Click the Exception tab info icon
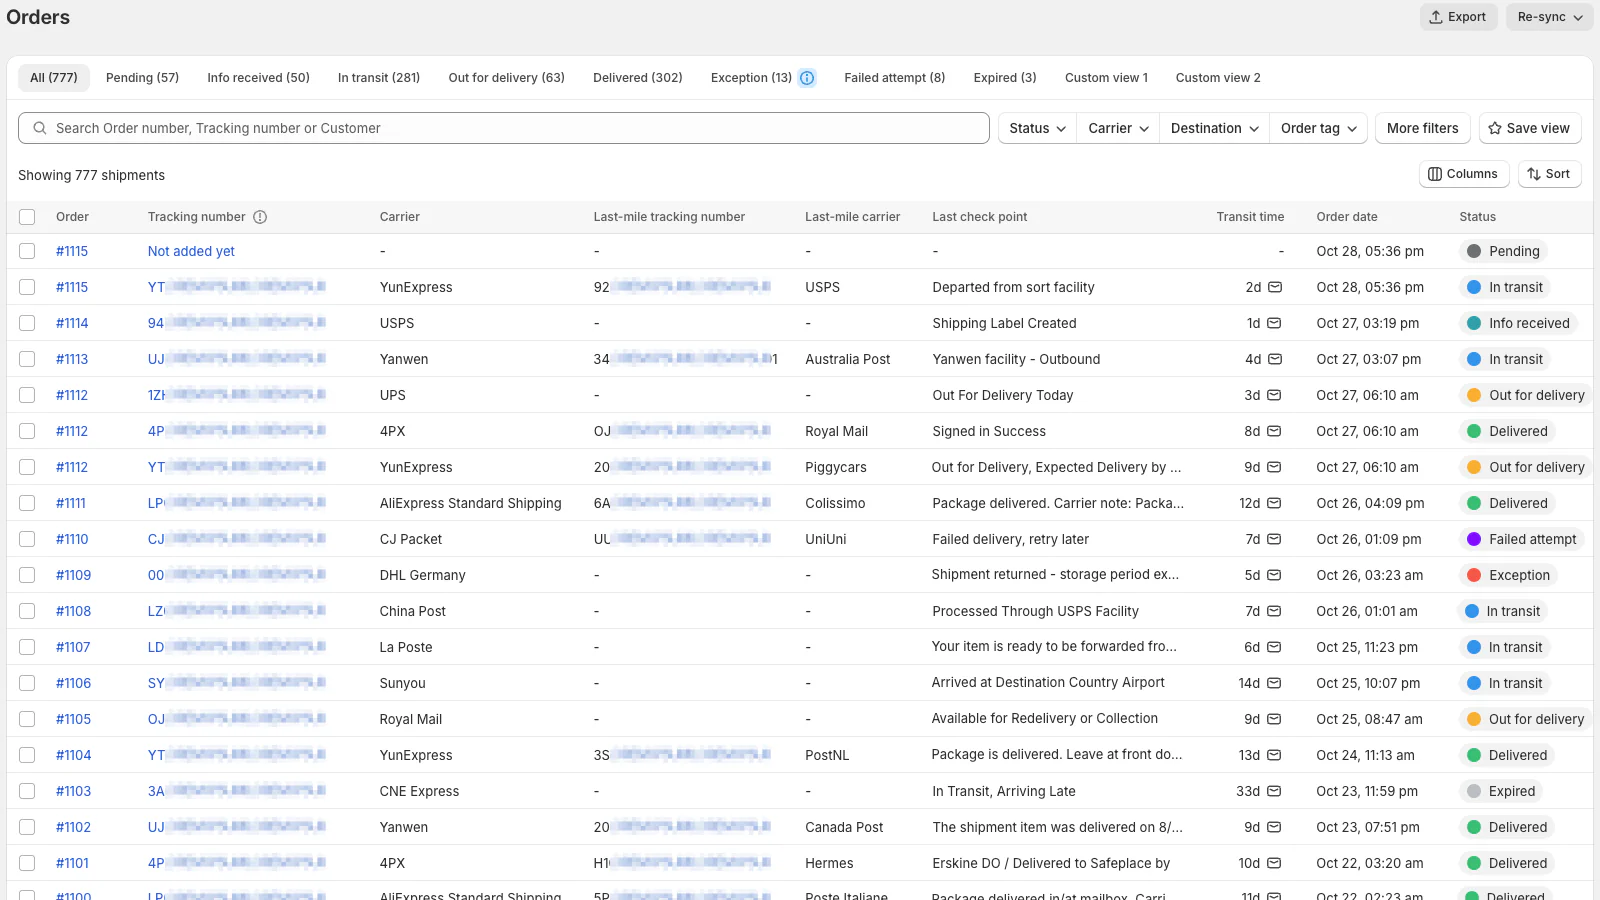 pyautogui.click(x=807, y=78)
